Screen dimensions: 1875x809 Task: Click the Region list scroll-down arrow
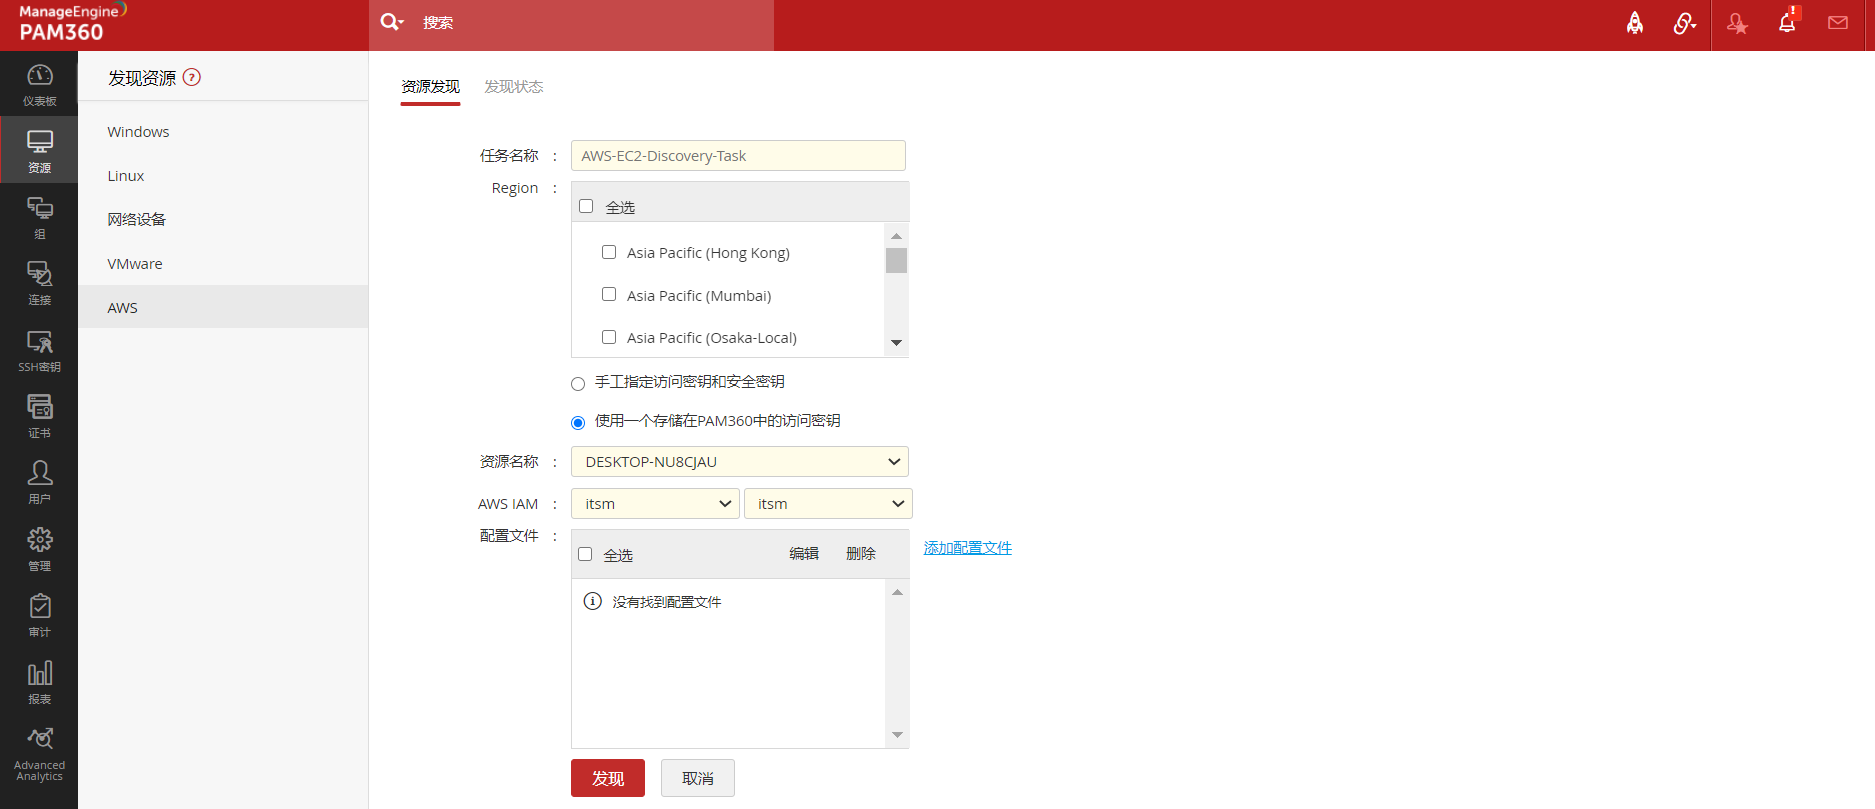coord(897,343)
